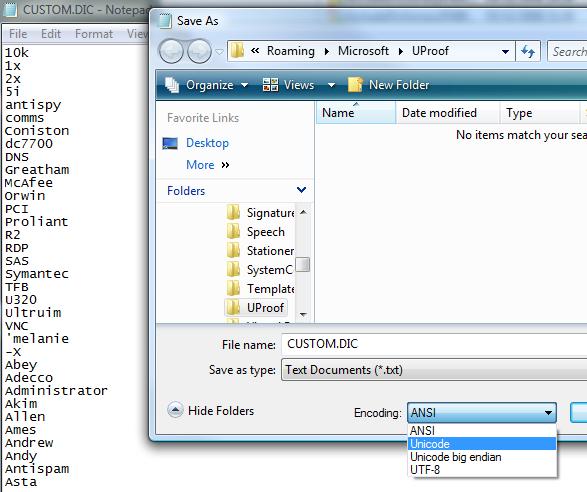Click the UProof breadcrumb segment
Screen dimensions: 587x492
pyautogui.click(x=430, y=51)
